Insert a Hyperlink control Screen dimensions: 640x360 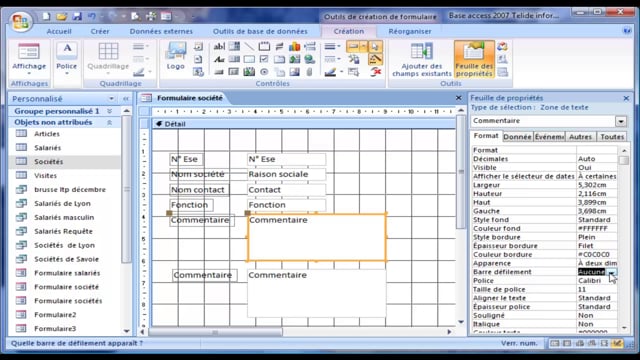(310, 60)
